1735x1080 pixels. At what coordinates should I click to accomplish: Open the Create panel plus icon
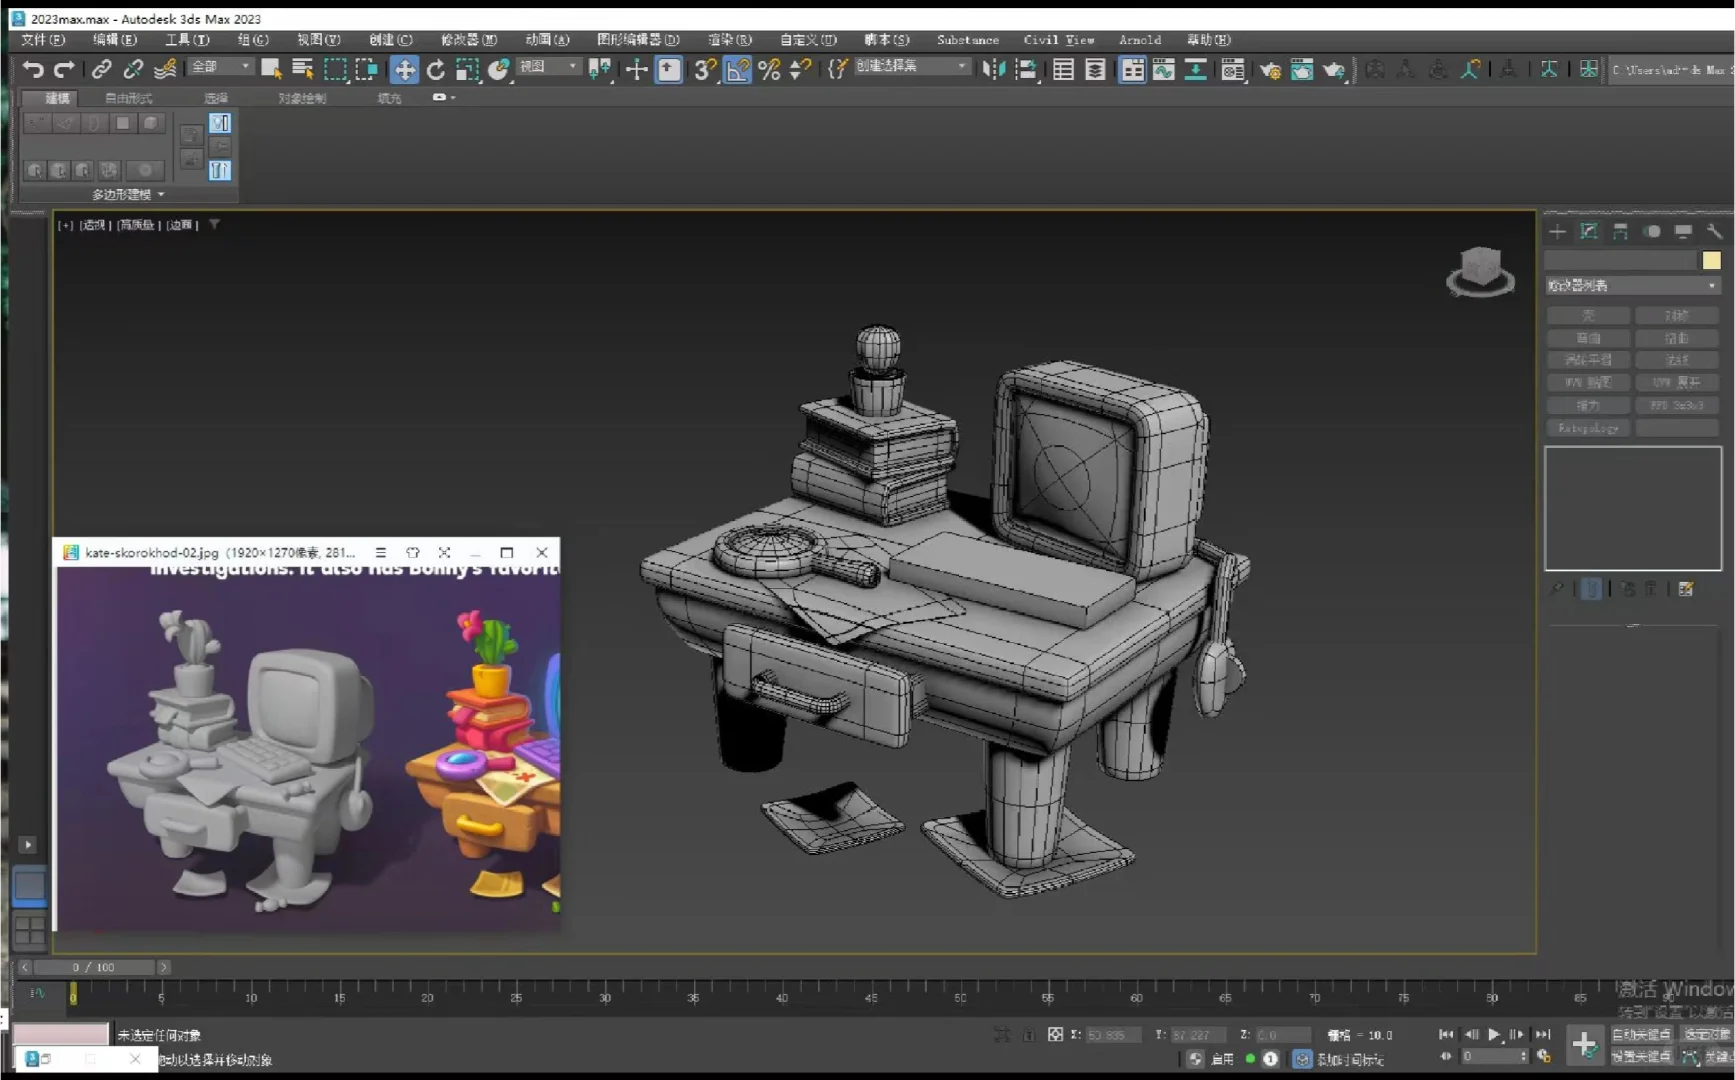[x=1557, y=232]
